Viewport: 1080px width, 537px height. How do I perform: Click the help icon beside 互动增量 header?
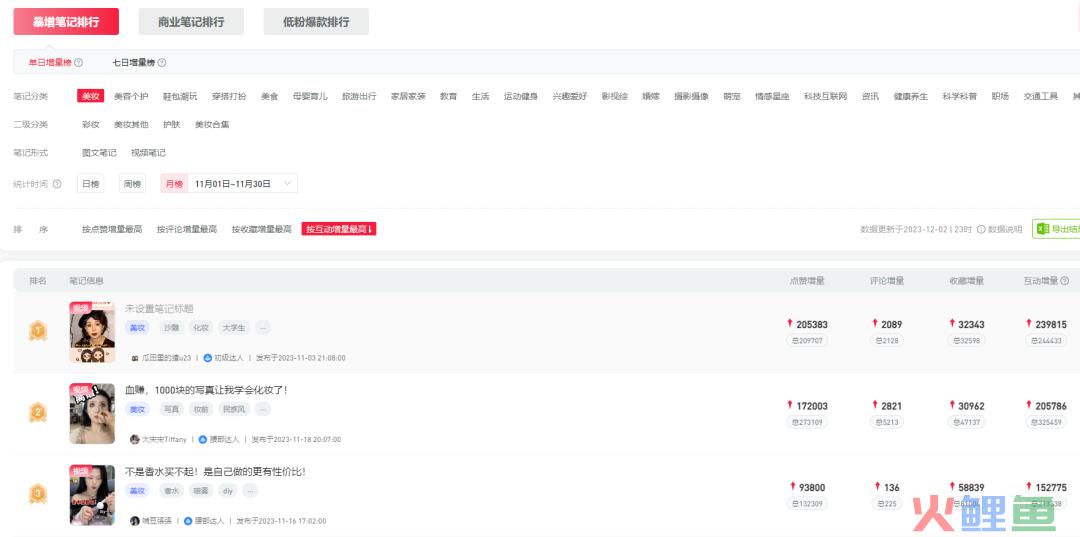click(1064, 281)
